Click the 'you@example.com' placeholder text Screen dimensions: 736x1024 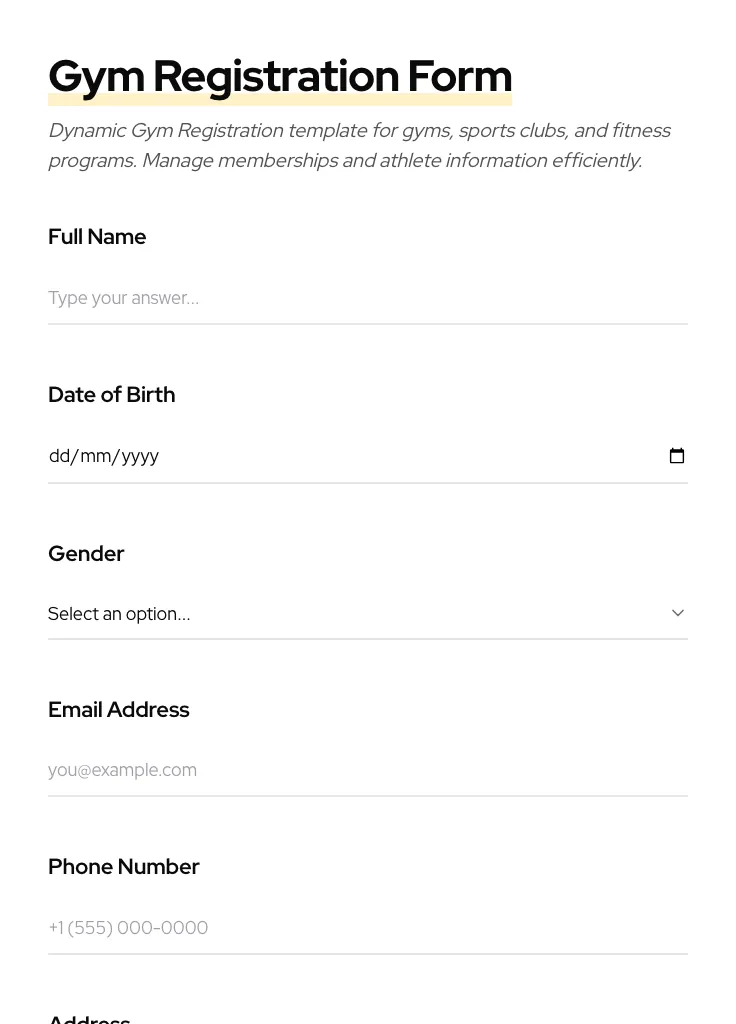tap(122, 770)
